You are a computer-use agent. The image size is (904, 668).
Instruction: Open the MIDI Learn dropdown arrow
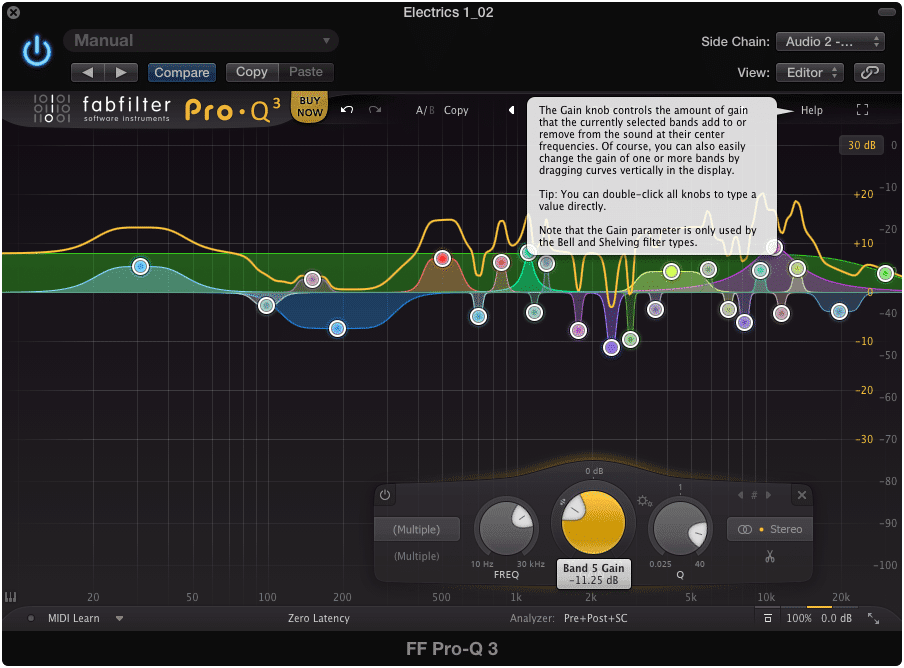tap(119, 618)
